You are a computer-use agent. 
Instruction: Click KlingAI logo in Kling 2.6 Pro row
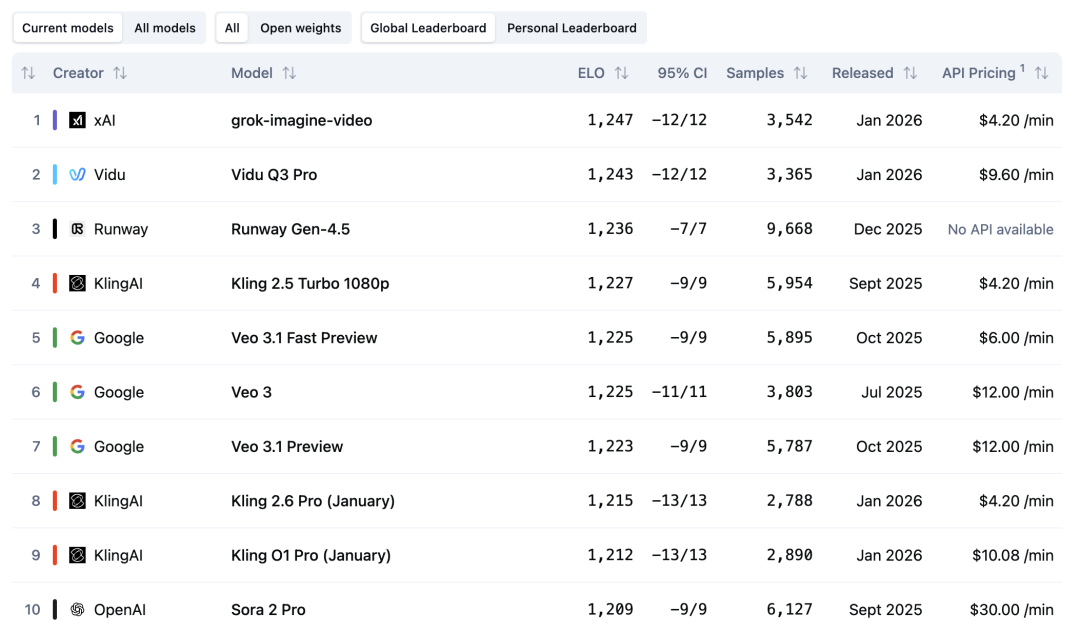[77, 501]
